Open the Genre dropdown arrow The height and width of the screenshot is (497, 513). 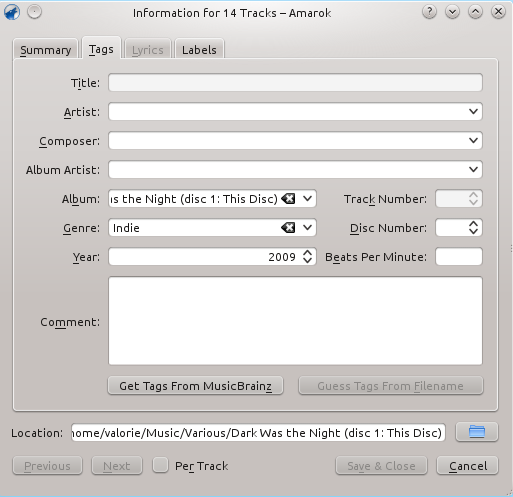point(307,228)
